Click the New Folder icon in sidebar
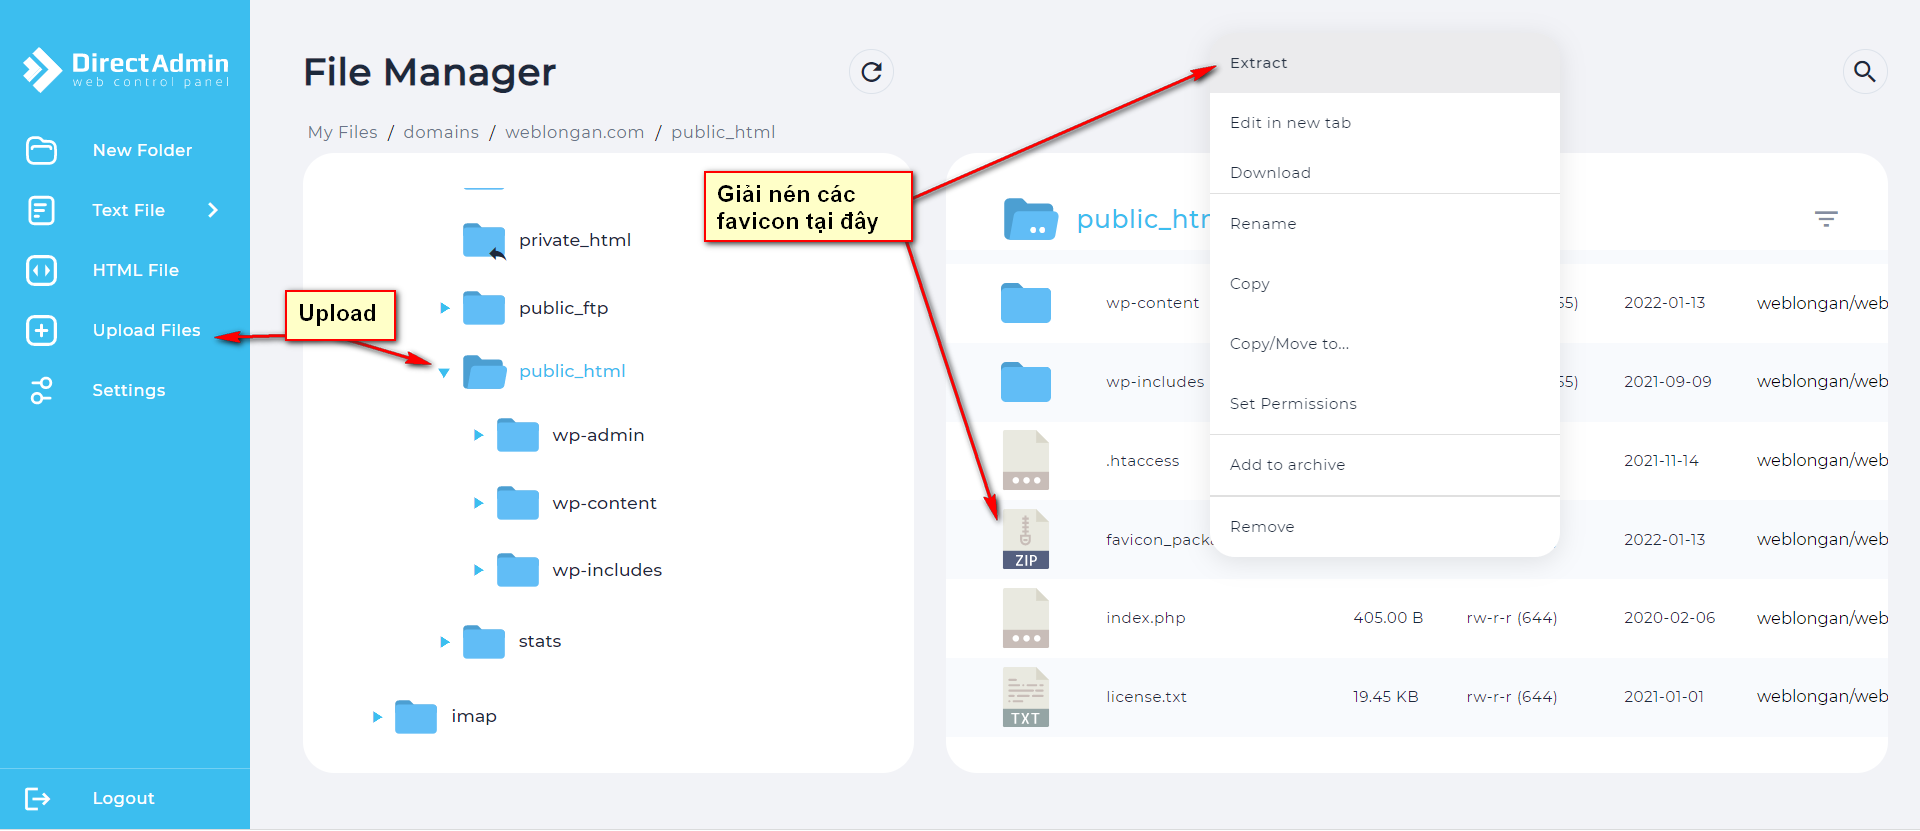The image size is (1920, 831). pyautogui.click(x=42, y=150)
